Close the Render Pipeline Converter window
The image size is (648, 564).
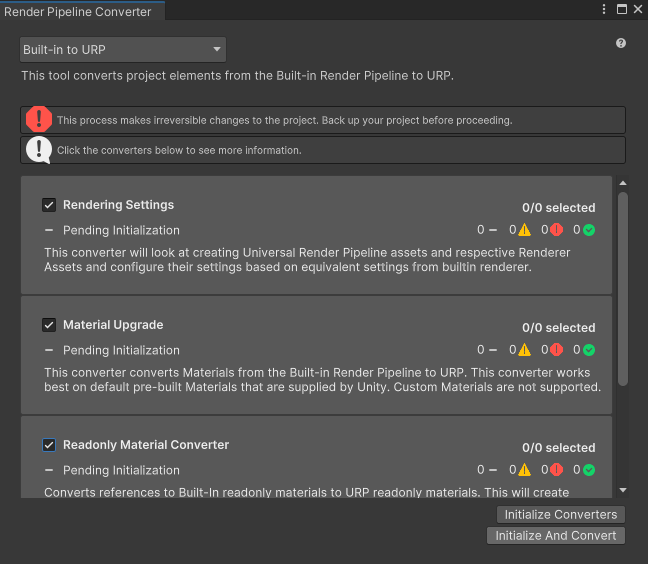[x=638, y=9]
